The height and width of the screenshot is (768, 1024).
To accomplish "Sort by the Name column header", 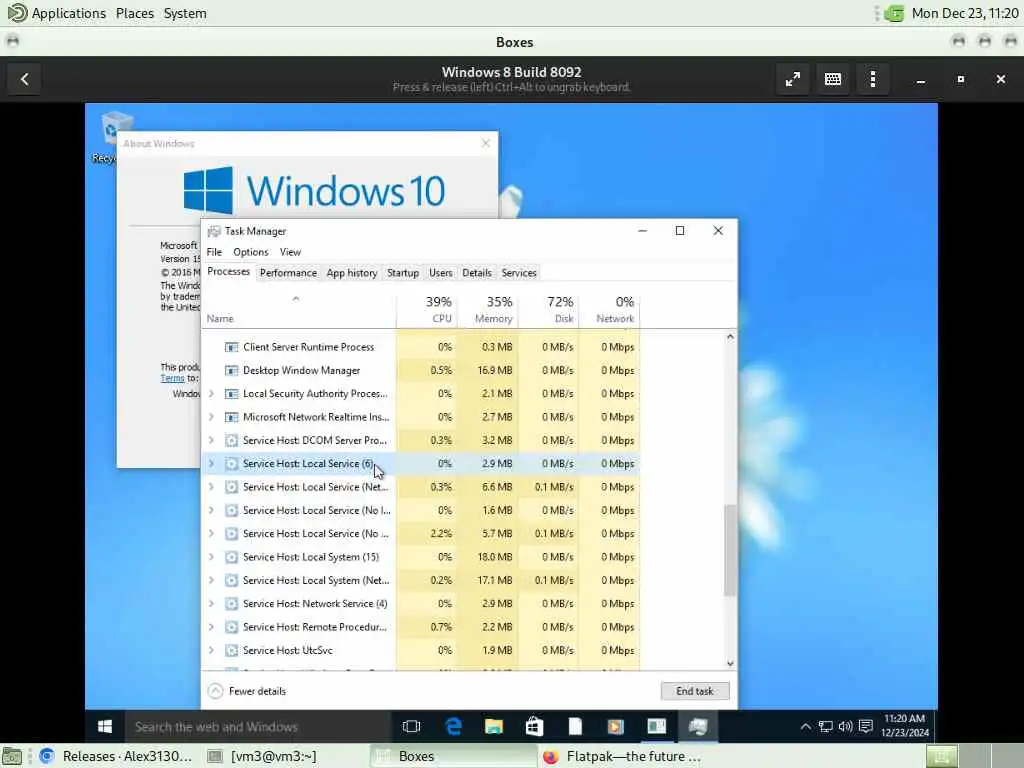I will 298,310.
